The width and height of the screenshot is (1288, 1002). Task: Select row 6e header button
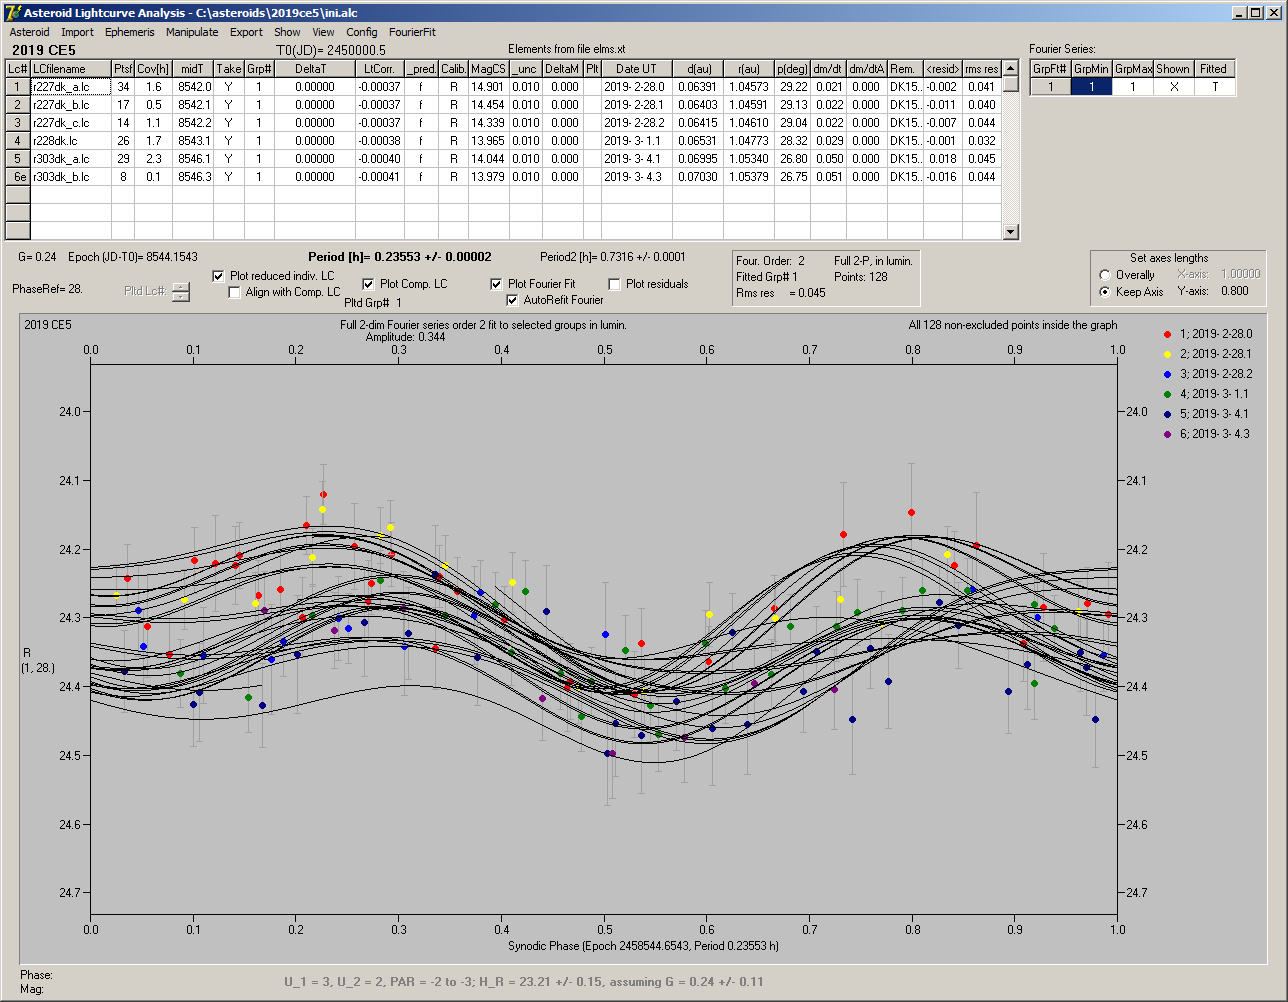[x=18, y=177]
